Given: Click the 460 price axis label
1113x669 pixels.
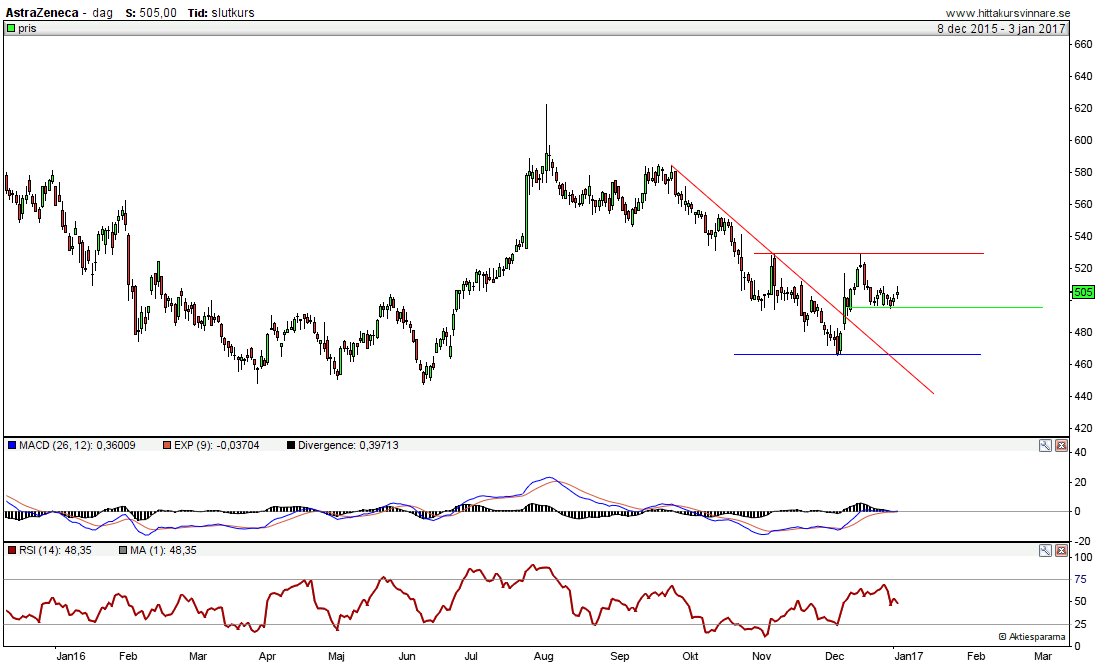Looking at the screenshot, I should point(1083,364).
